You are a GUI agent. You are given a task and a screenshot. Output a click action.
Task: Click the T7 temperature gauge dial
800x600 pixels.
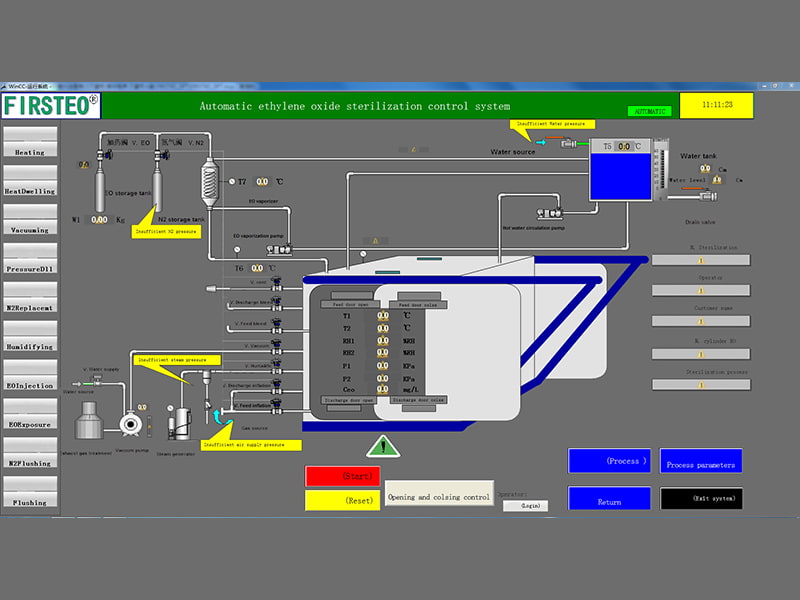pos(232,181)
